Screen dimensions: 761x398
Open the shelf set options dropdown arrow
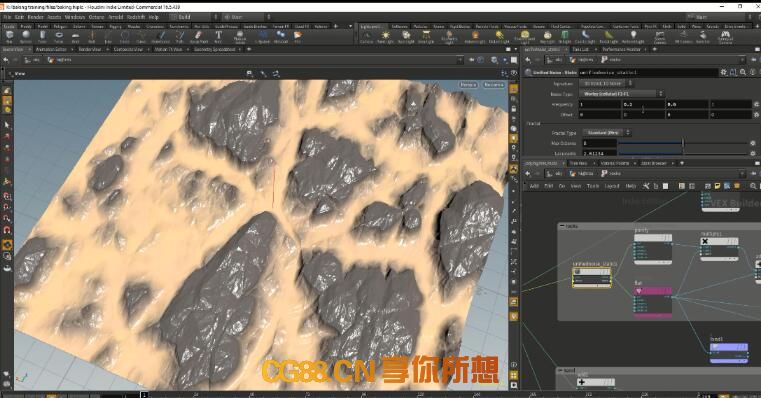(350, 26)
